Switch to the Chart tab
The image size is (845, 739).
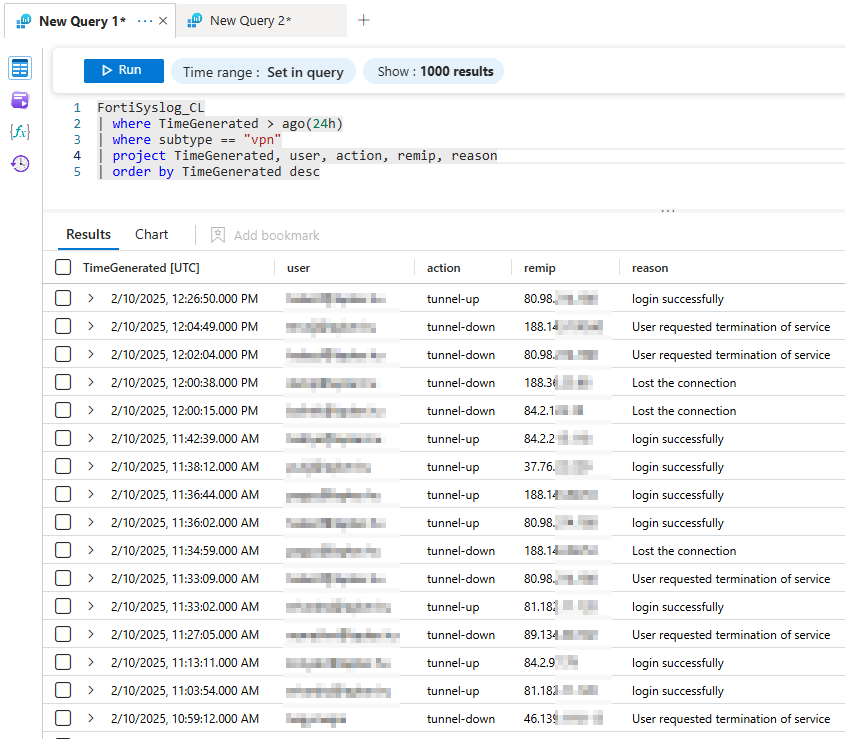coord(152,234)
